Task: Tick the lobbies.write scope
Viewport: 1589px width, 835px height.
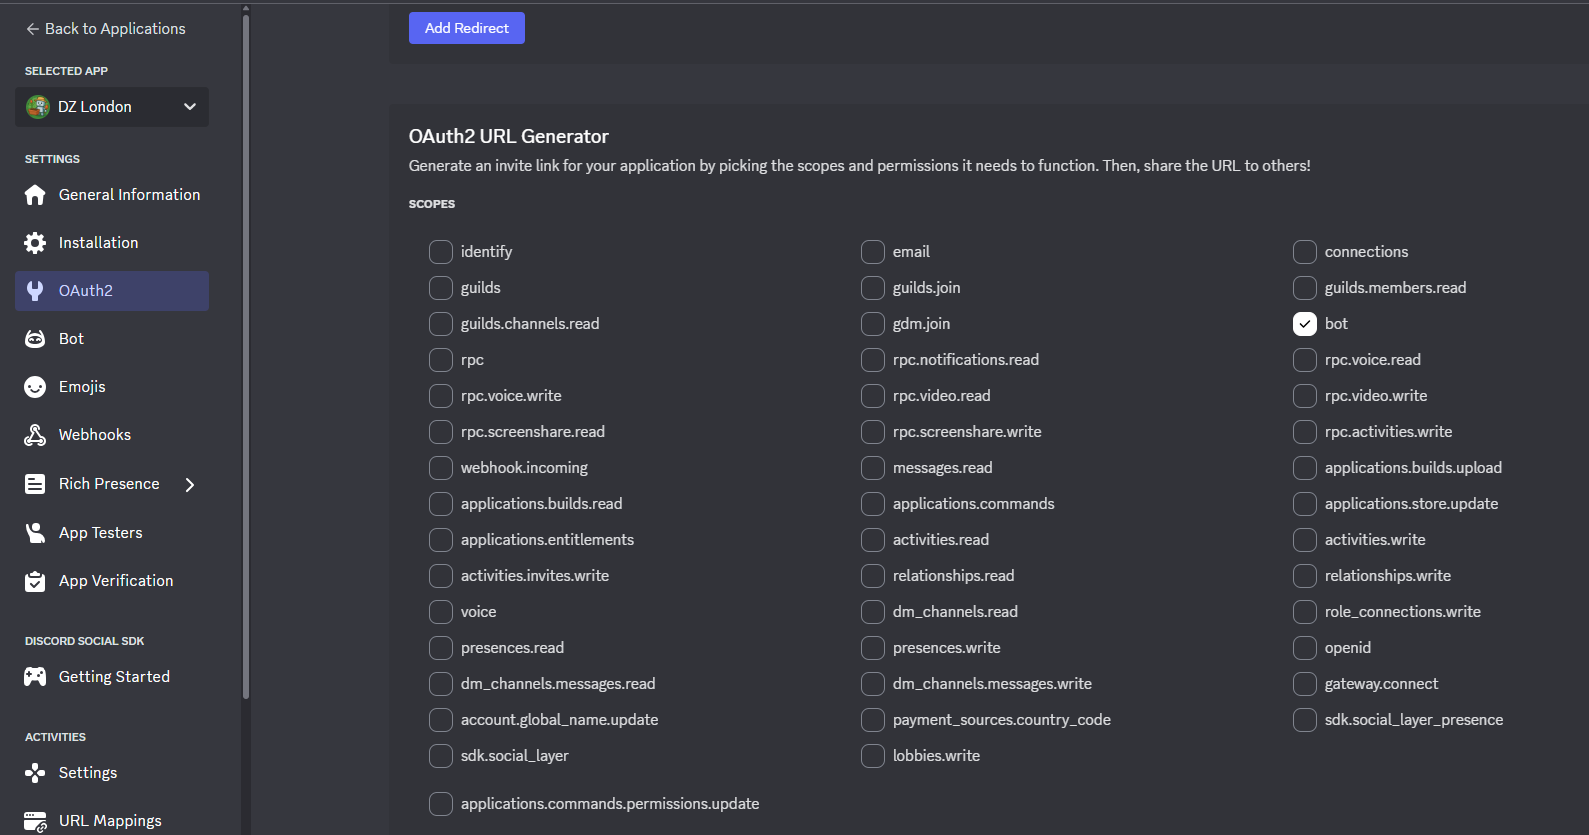Action: (x=873, y=756)
